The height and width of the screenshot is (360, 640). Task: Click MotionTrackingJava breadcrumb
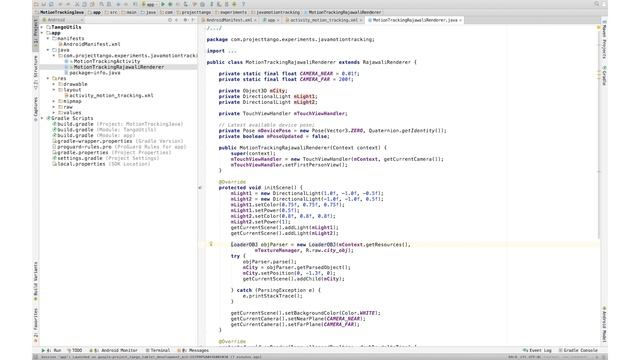(61, 12)
